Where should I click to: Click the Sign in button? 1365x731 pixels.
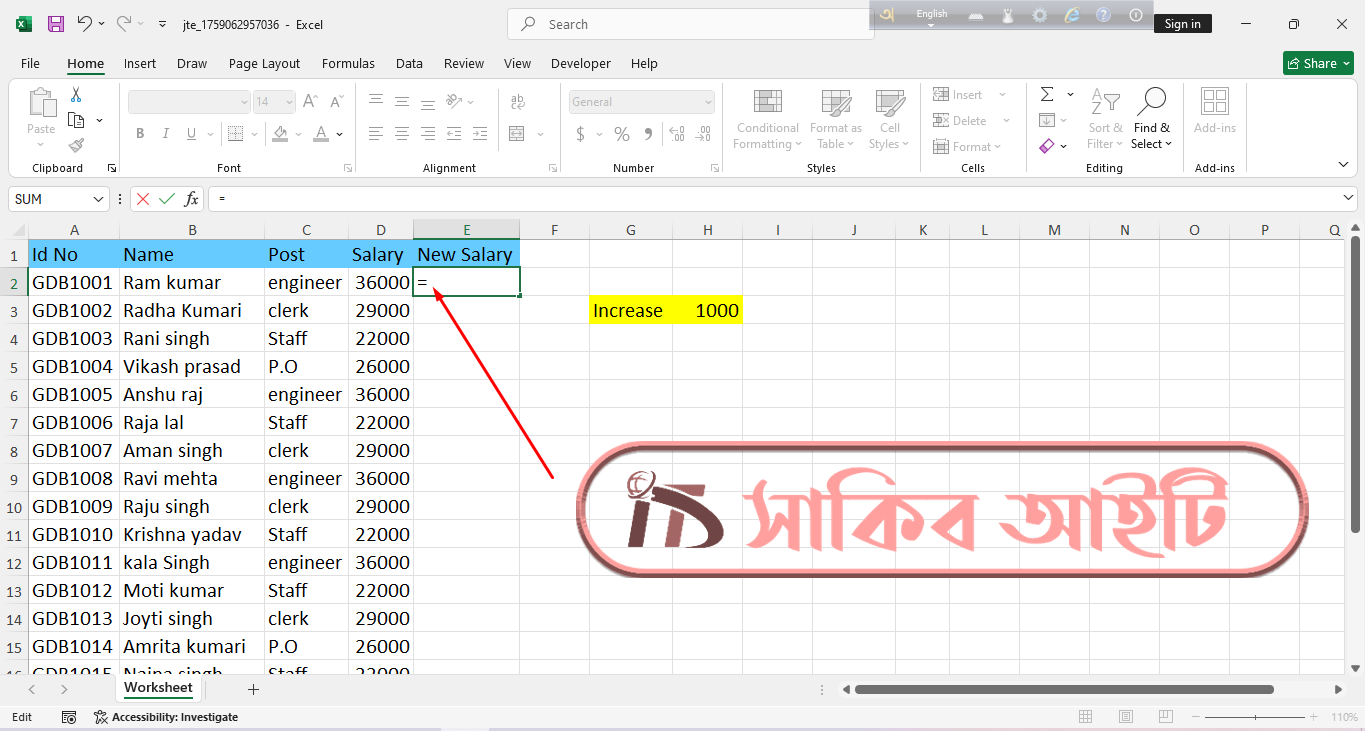1182,22
